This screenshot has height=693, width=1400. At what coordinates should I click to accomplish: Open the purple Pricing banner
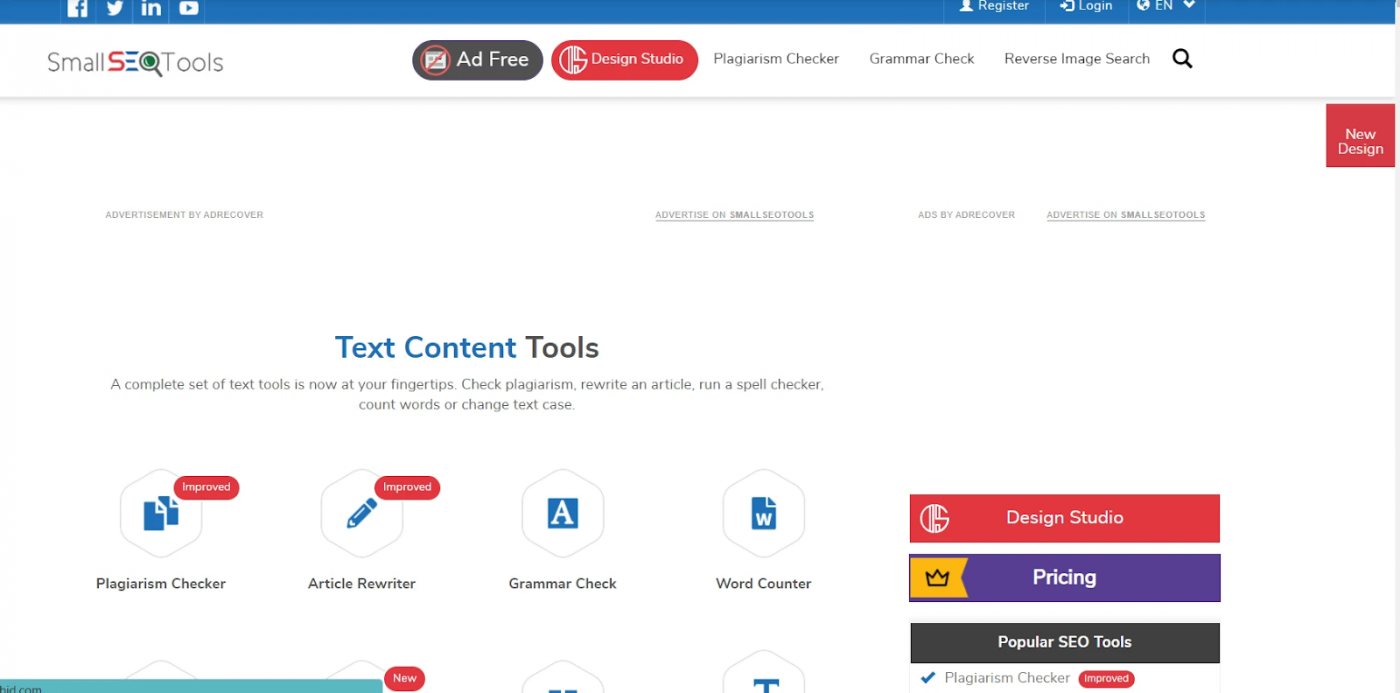tap(1064, 578)
